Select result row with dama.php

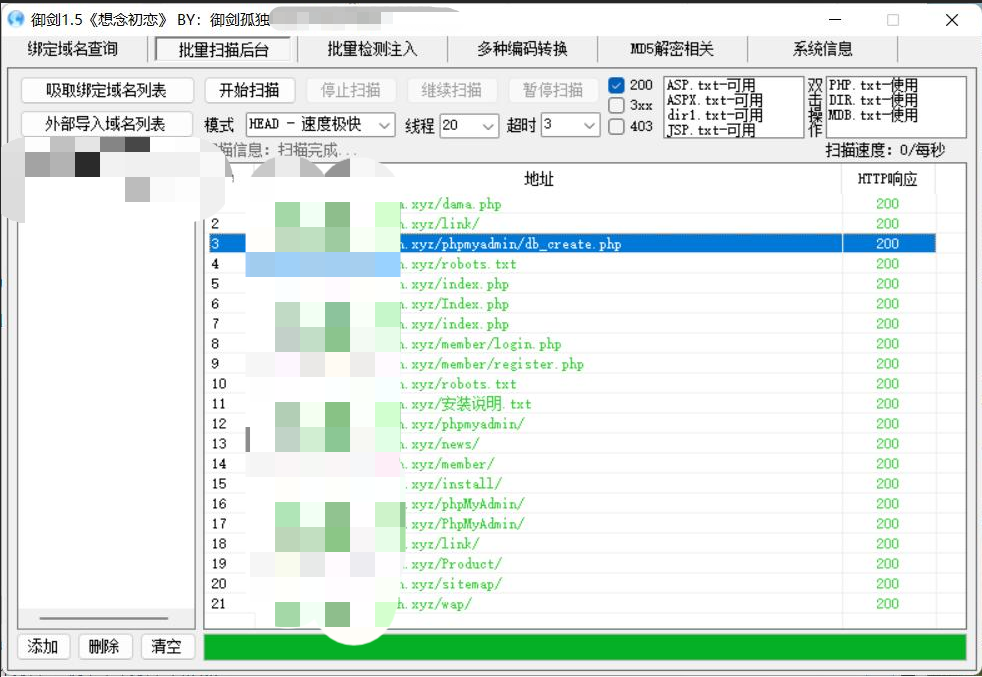[572, 204]
